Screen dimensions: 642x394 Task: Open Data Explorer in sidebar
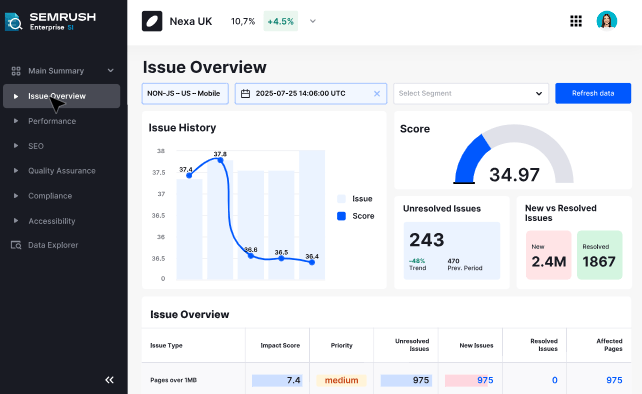(x=53, y=245)
